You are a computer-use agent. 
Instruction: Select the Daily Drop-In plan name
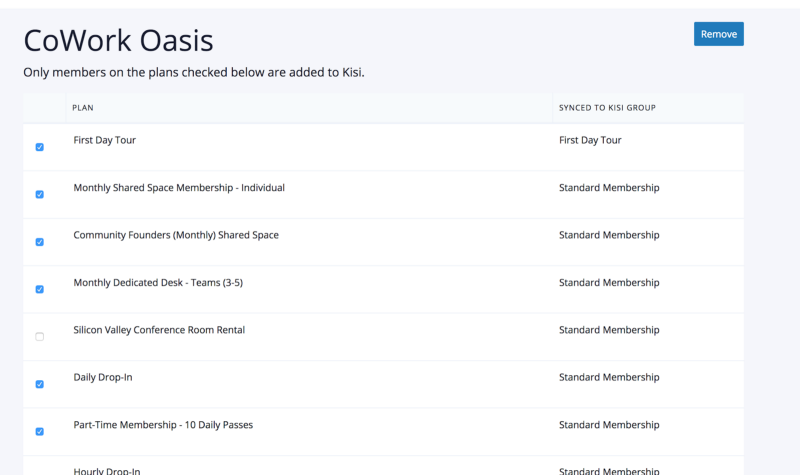coord(103,378)
